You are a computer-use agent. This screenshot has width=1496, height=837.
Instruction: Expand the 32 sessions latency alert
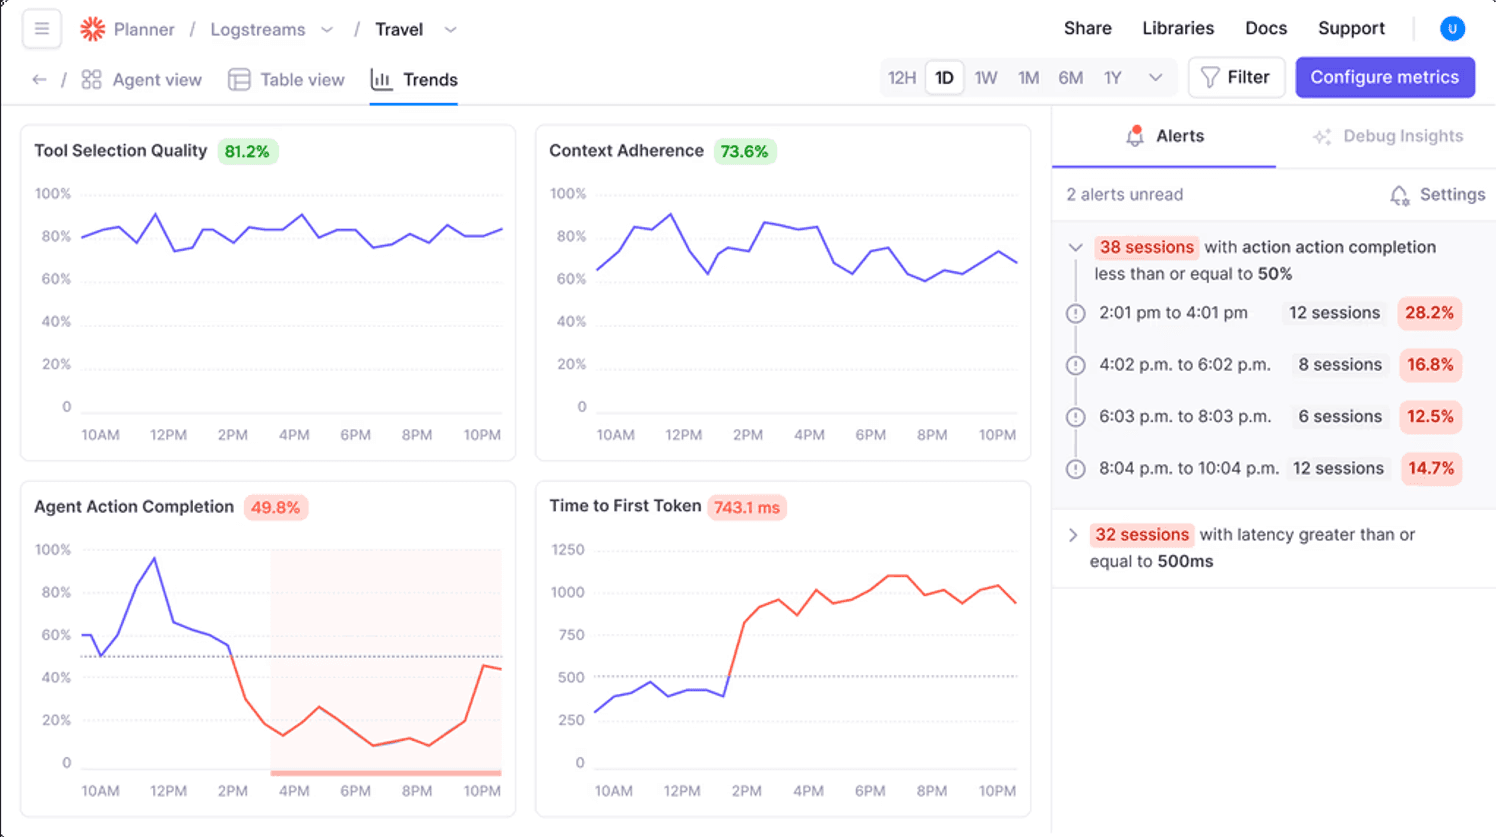coord(1073,535)
